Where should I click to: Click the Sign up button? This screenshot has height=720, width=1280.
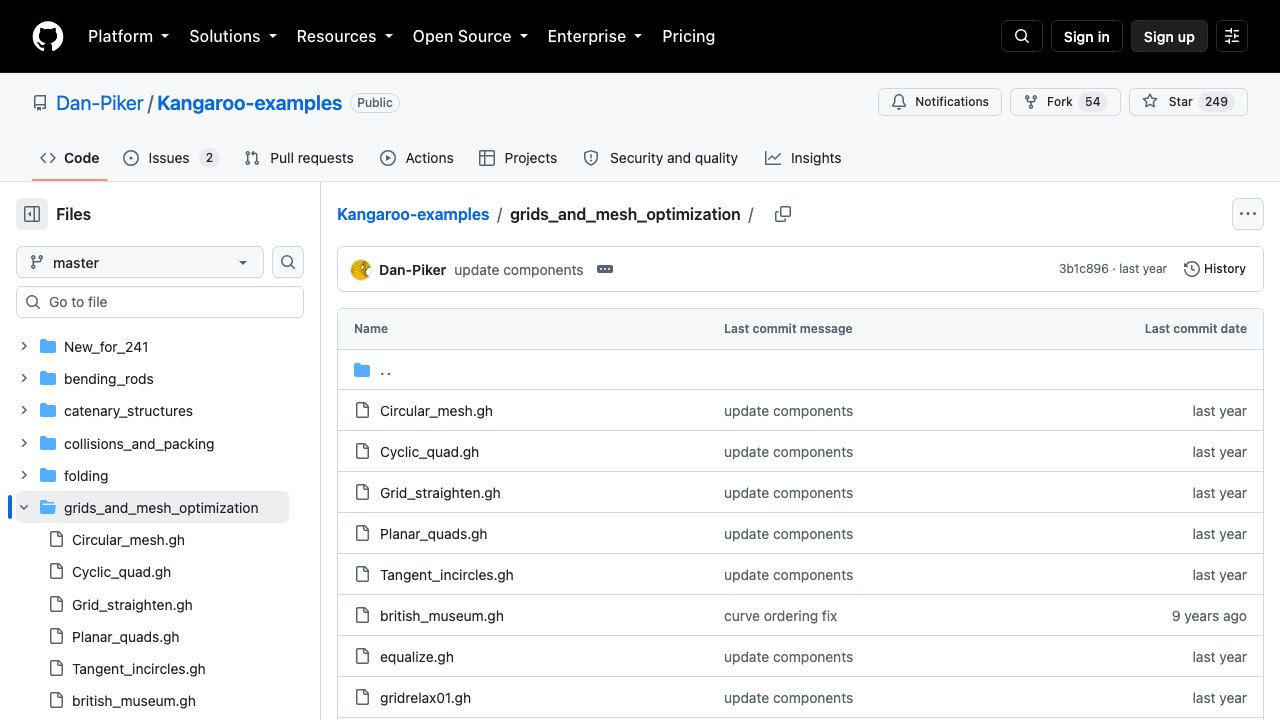pyautogui.click(x=1169, y=36)
